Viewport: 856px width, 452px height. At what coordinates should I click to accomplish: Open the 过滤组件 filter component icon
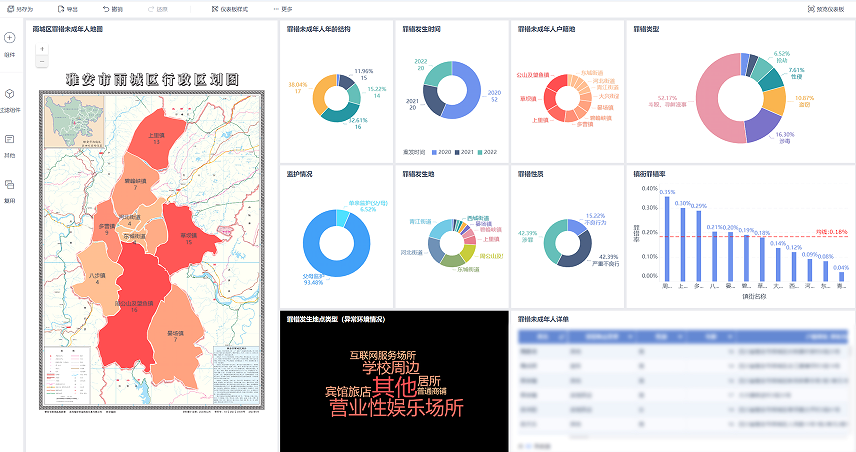(x=9, y=94)
